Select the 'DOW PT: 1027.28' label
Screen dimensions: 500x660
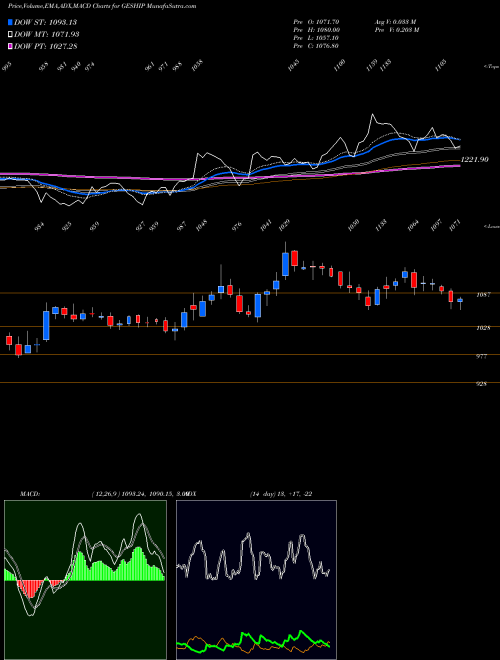pos(45,46)
